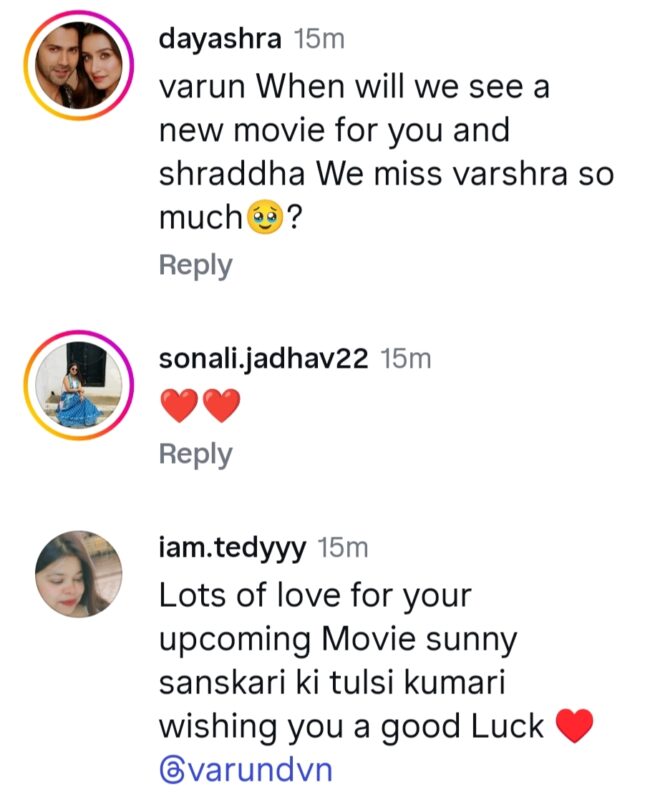Click the 15m timestamp beside iam.tedyyy
The height and width of the screenshot is (800, 655).
[x=343, y=548]
